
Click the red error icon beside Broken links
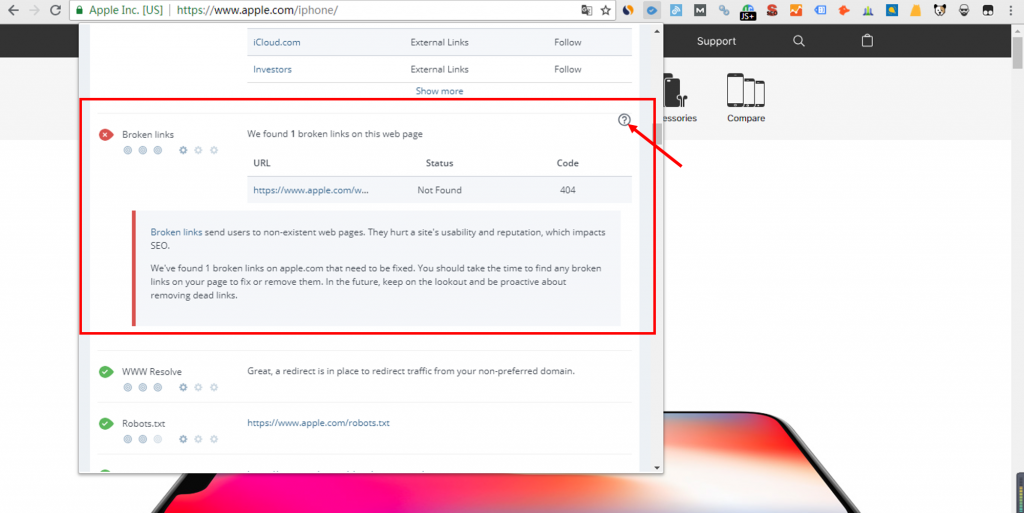pyautogui.click(x=106, y=135)
